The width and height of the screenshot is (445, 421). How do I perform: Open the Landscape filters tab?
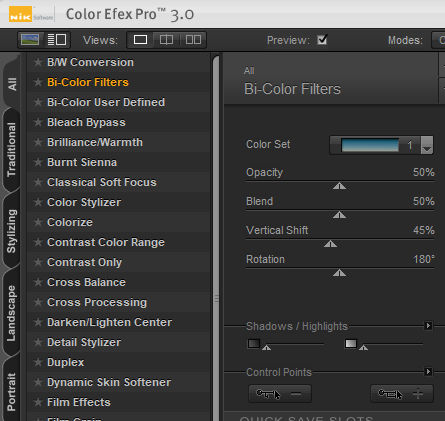click(x=12, y=313)
